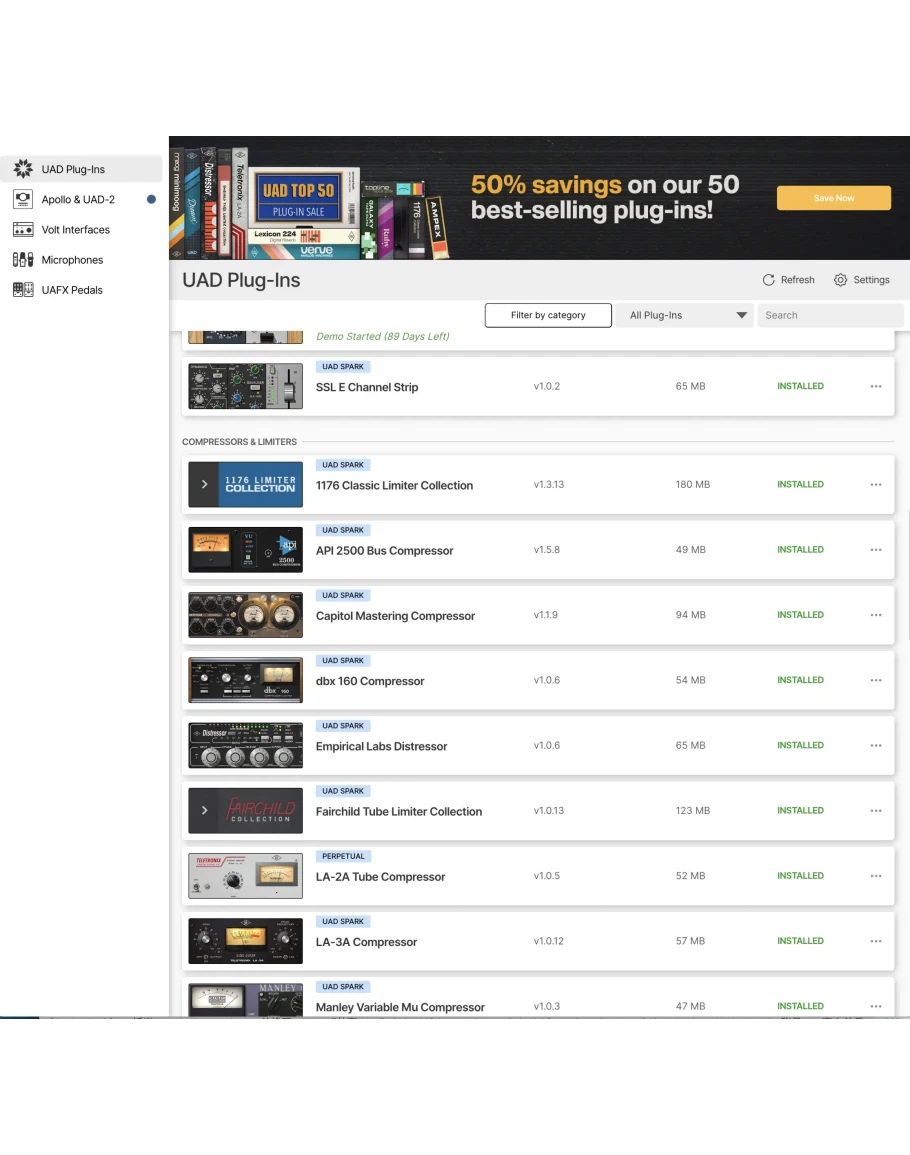This screenshot has width=910, height=1155.
Task: Click the Apollo & UAD-2 device icon
Action: pos(23,199)
